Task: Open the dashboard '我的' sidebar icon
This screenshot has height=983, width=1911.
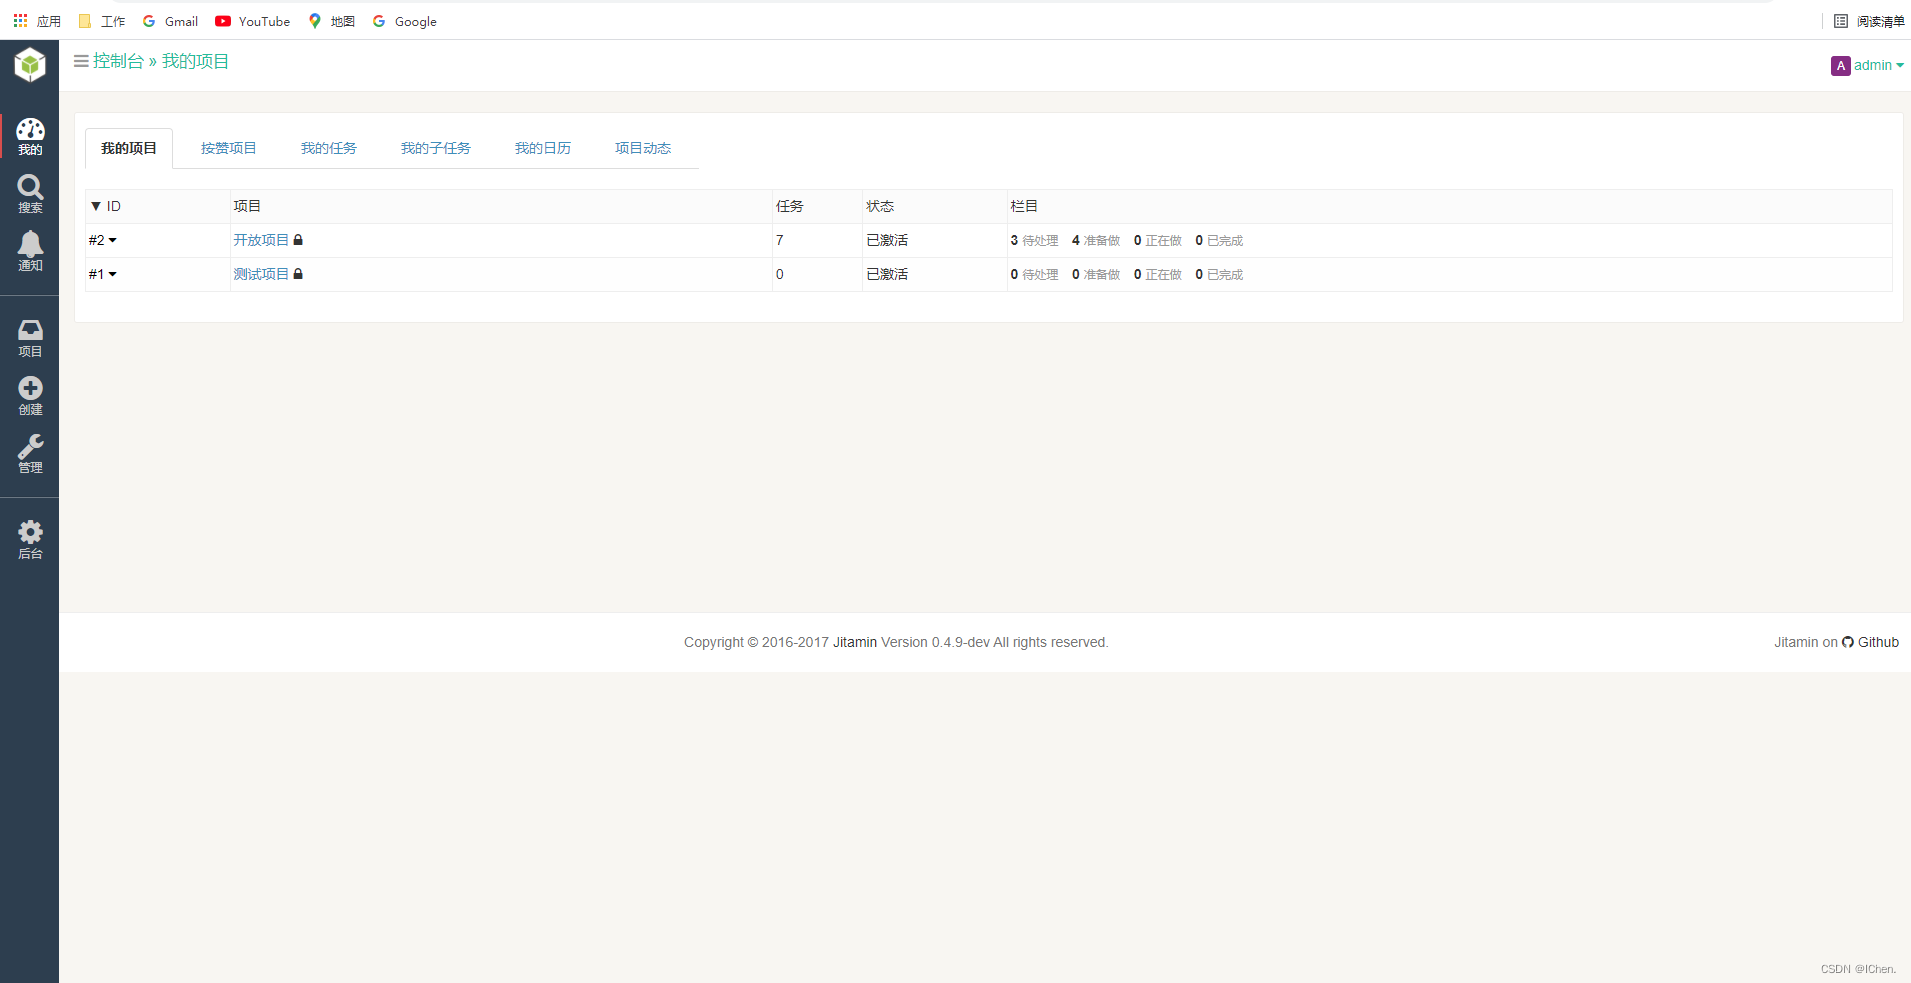Action: tap(30, 137)
